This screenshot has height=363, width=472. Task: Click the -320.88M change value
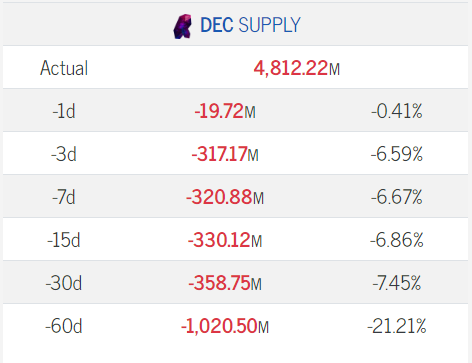coord(225,197)
